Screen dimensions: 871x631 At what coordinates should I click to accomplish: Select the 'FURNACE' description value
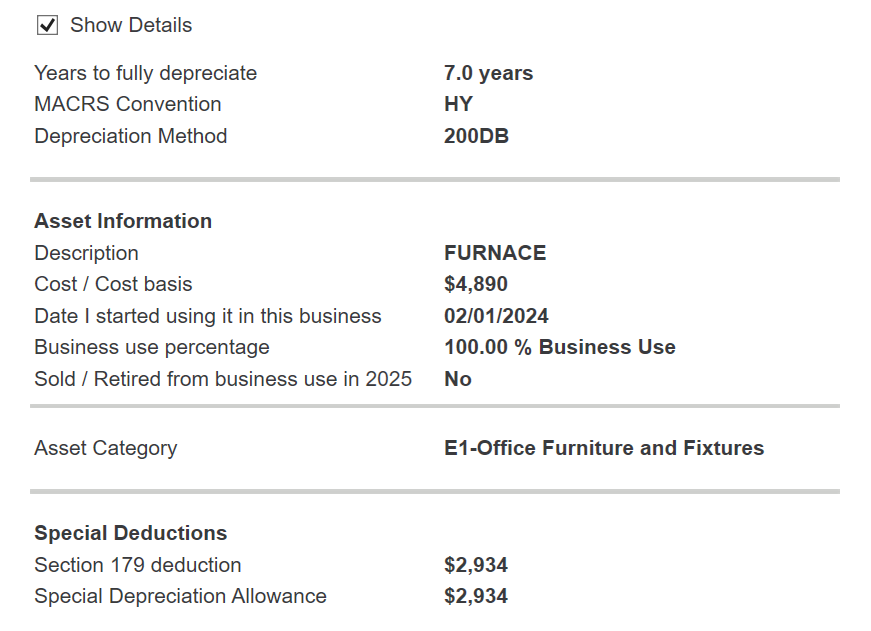pyautogui.click(x=495, y=253)
